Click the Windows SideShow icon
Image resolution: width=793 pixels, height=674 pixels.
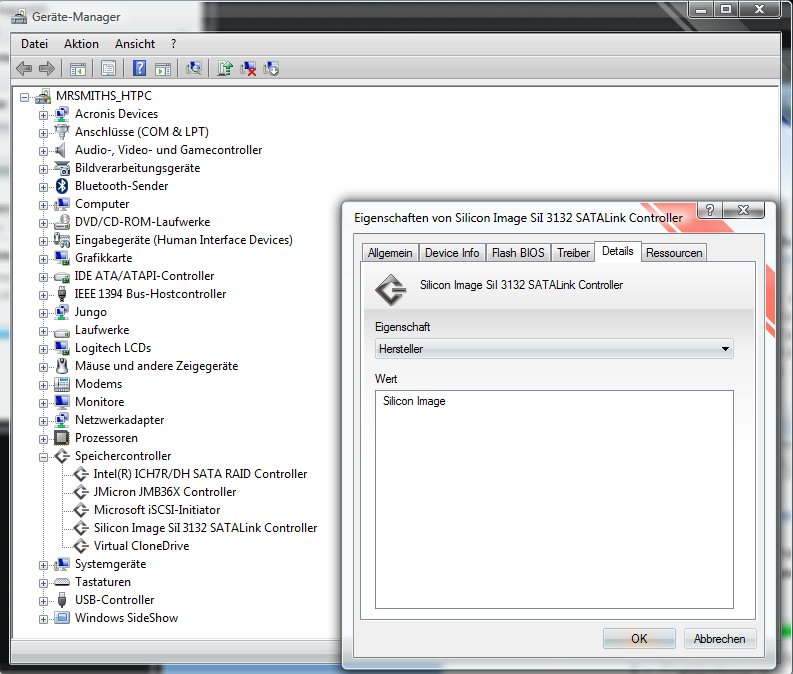coord(62,617)
